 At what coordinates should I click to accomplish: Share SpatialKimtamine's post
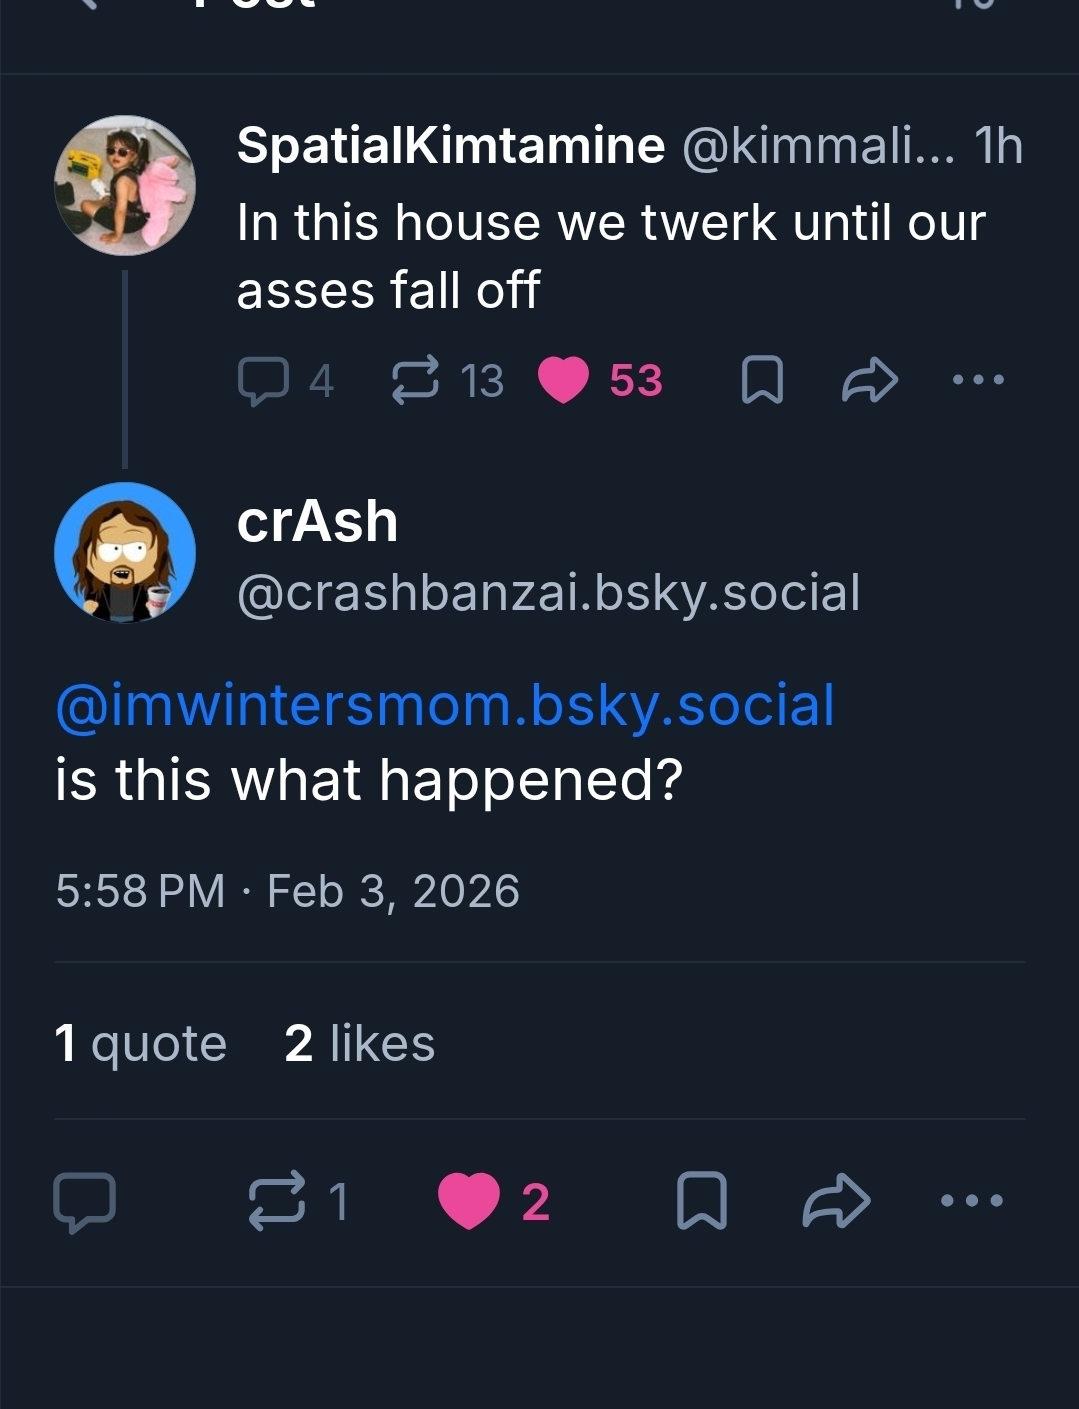pos(870,381)
